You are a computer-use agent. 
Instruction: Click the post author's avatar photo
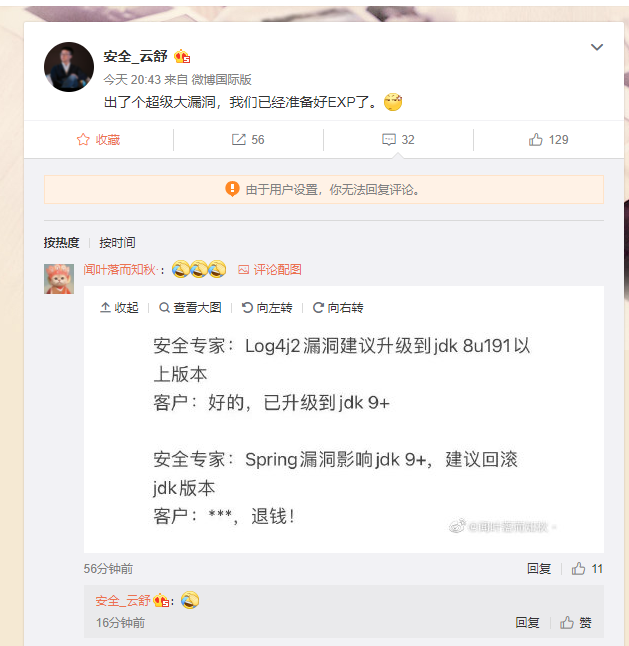[69, 67]
